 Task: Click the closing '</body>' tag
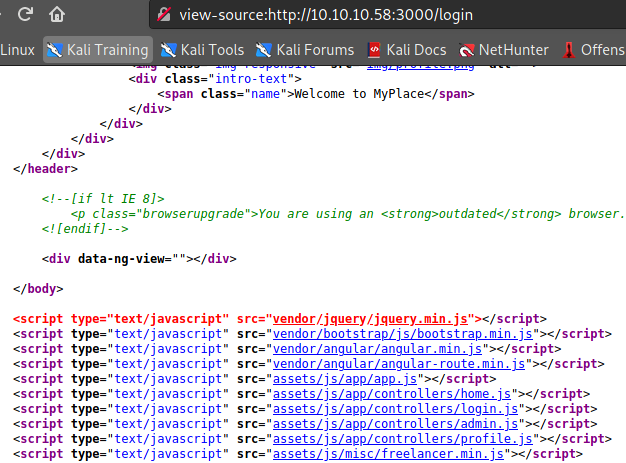[38, 289]
